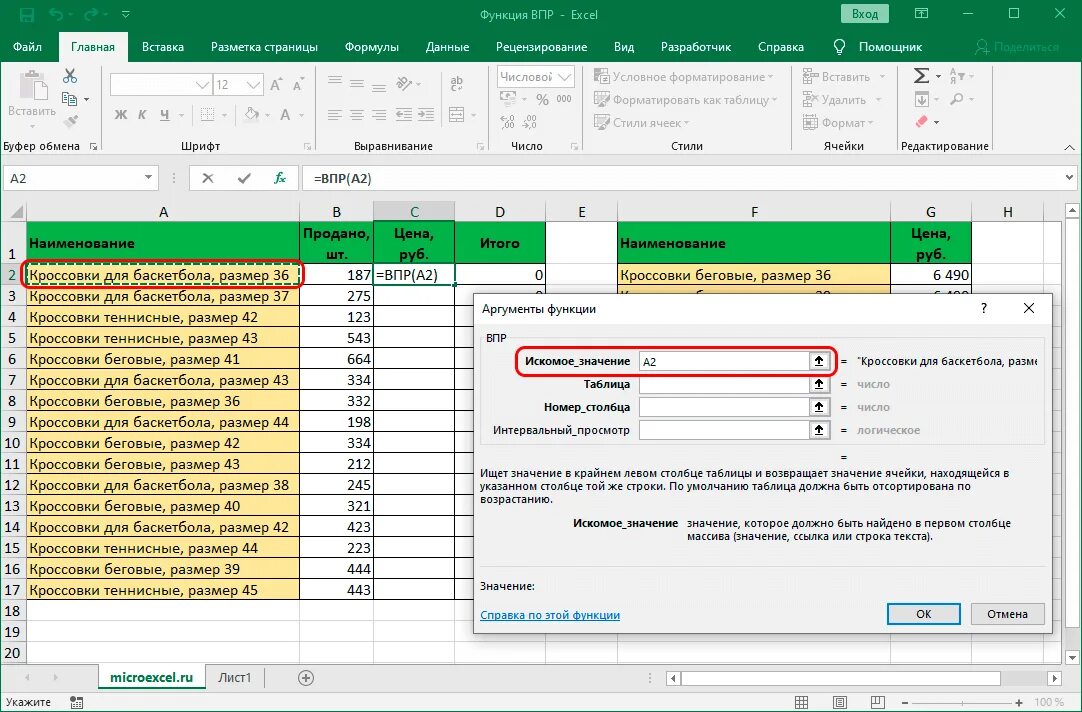The image size is (1082, 712).
Task: Click the sort and filter icon
Action: point(956,76)
